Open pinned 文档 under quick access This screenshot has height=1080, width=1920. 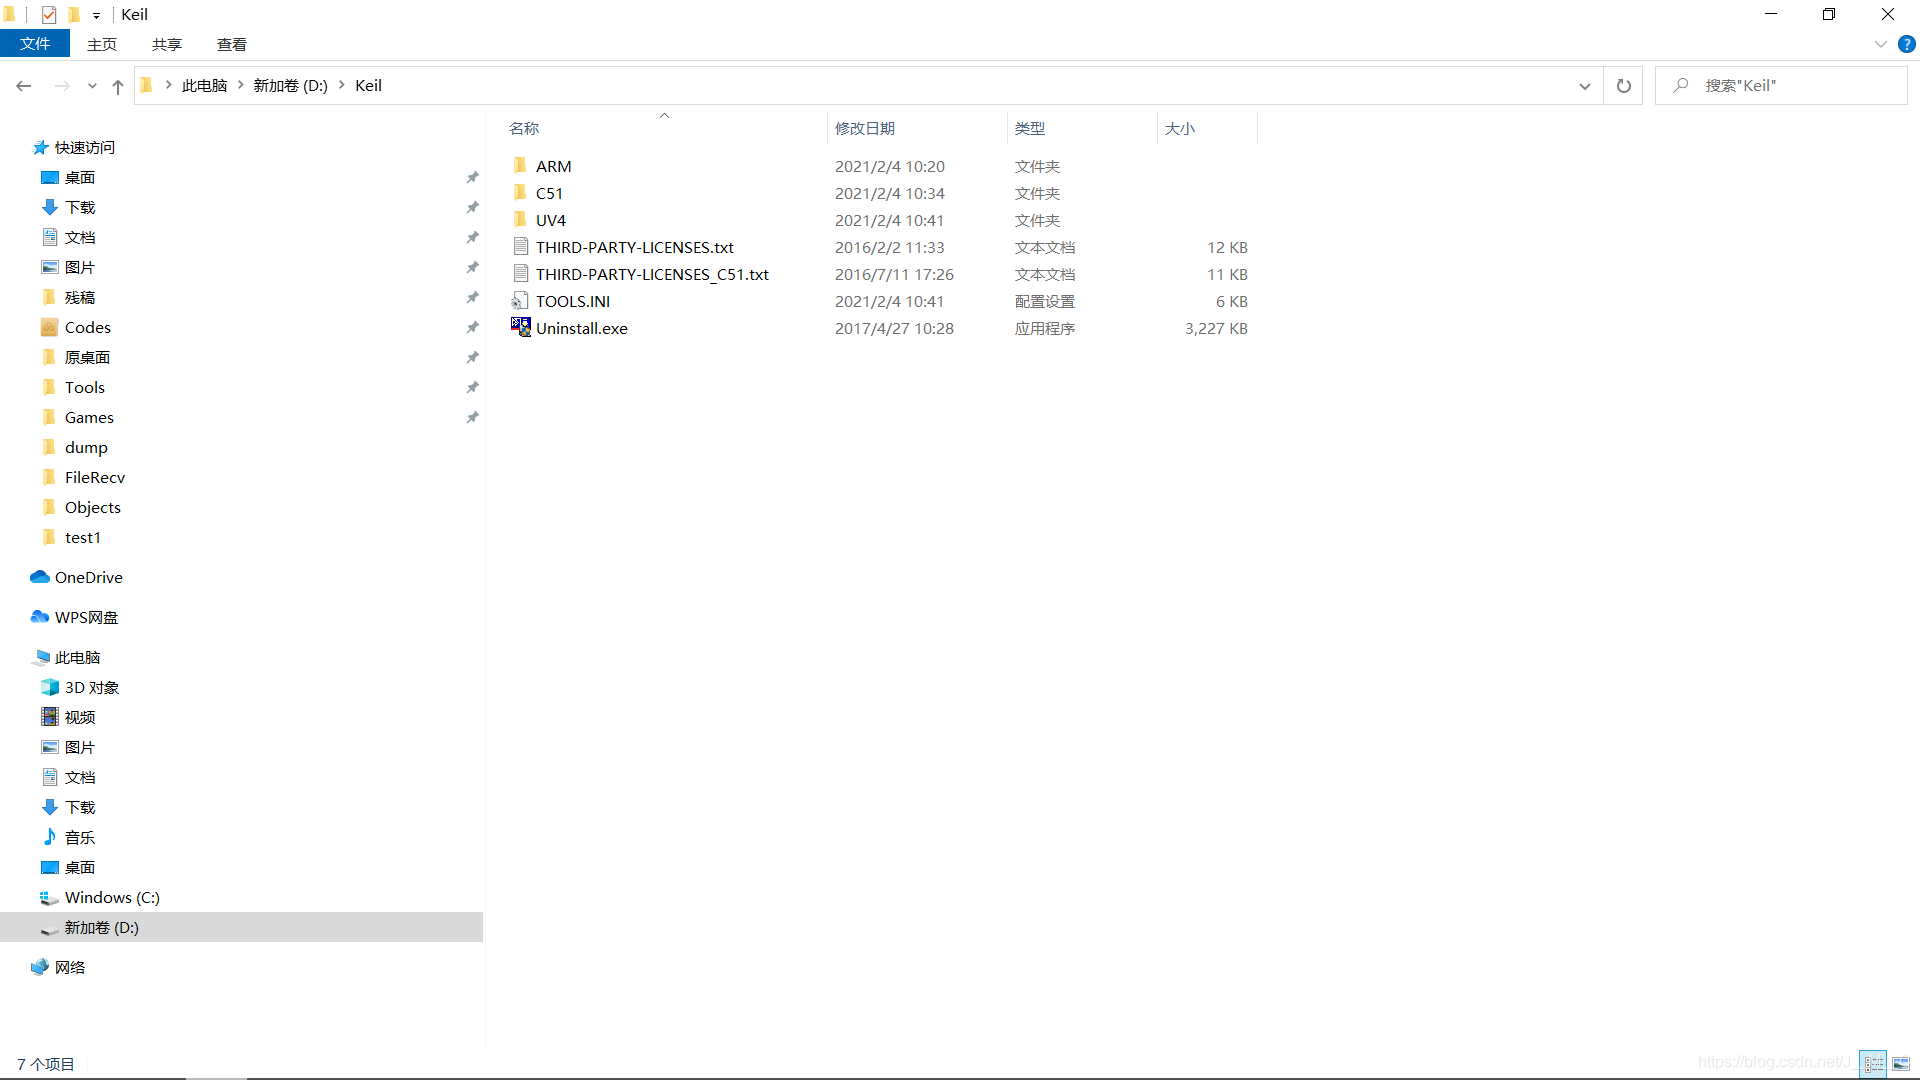pyautogui.click(x=80, y=237)
